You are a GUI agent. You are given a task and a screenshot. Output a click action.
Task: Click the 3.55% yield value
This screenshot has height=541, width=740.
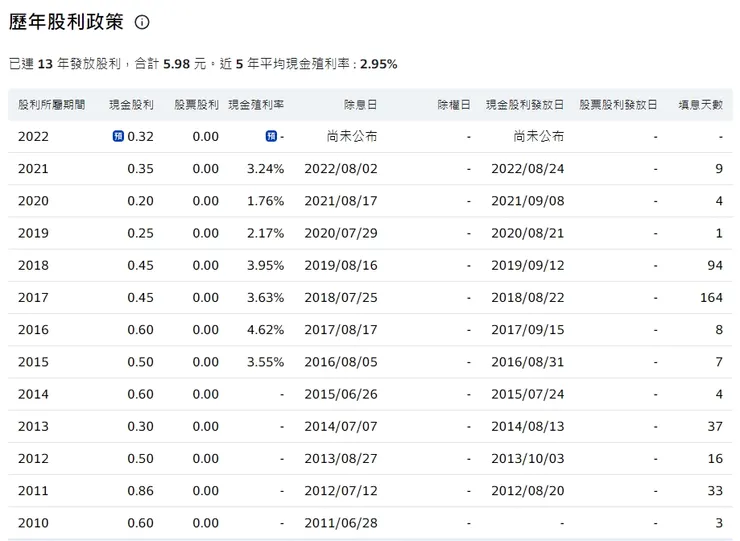point(265,362)
